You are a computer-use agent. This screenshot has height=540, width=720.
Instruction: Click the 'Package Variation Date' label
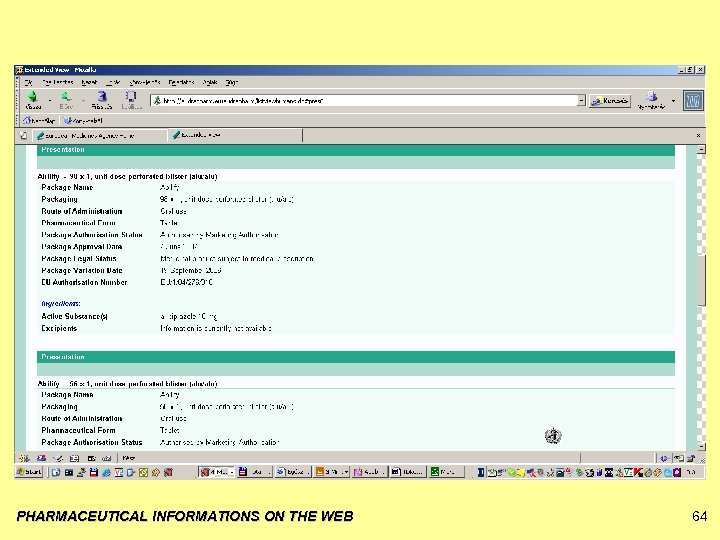[82, 270]
